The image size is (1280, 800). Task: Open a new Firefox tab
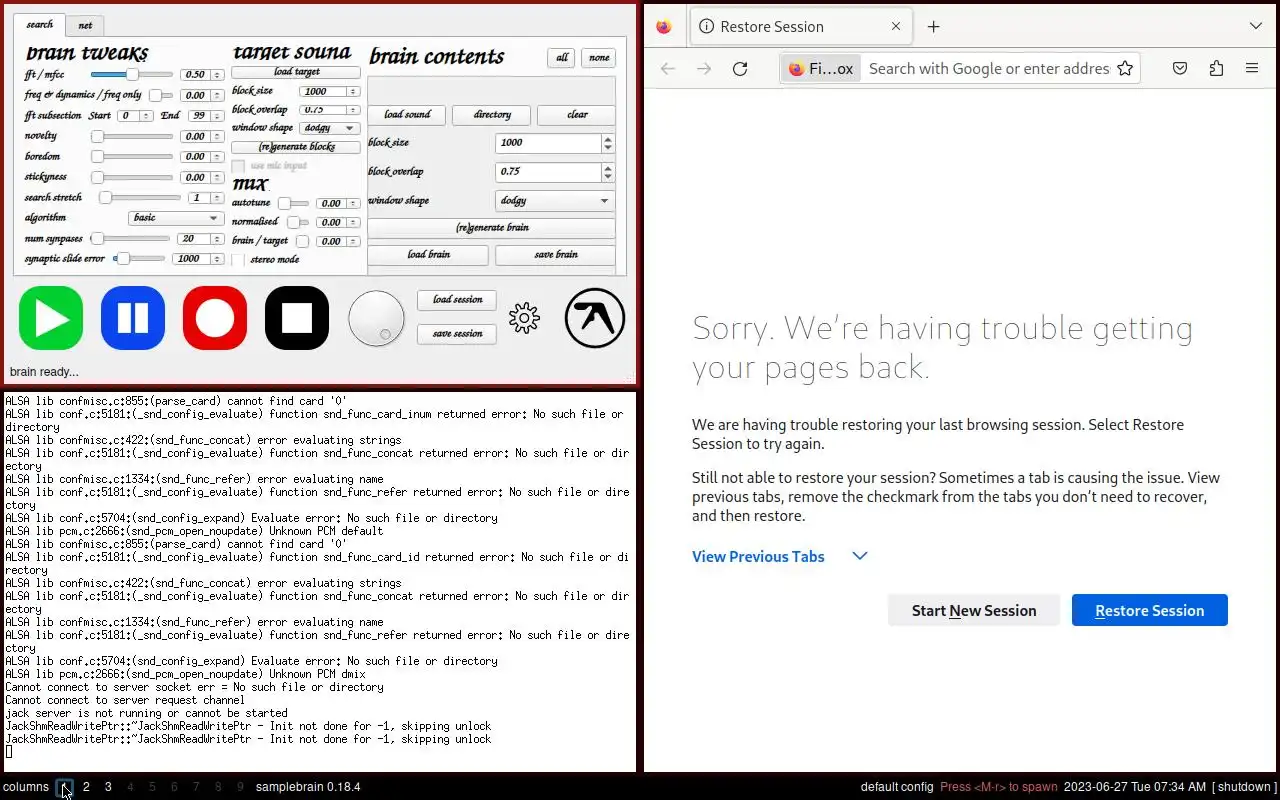point(933,27)
